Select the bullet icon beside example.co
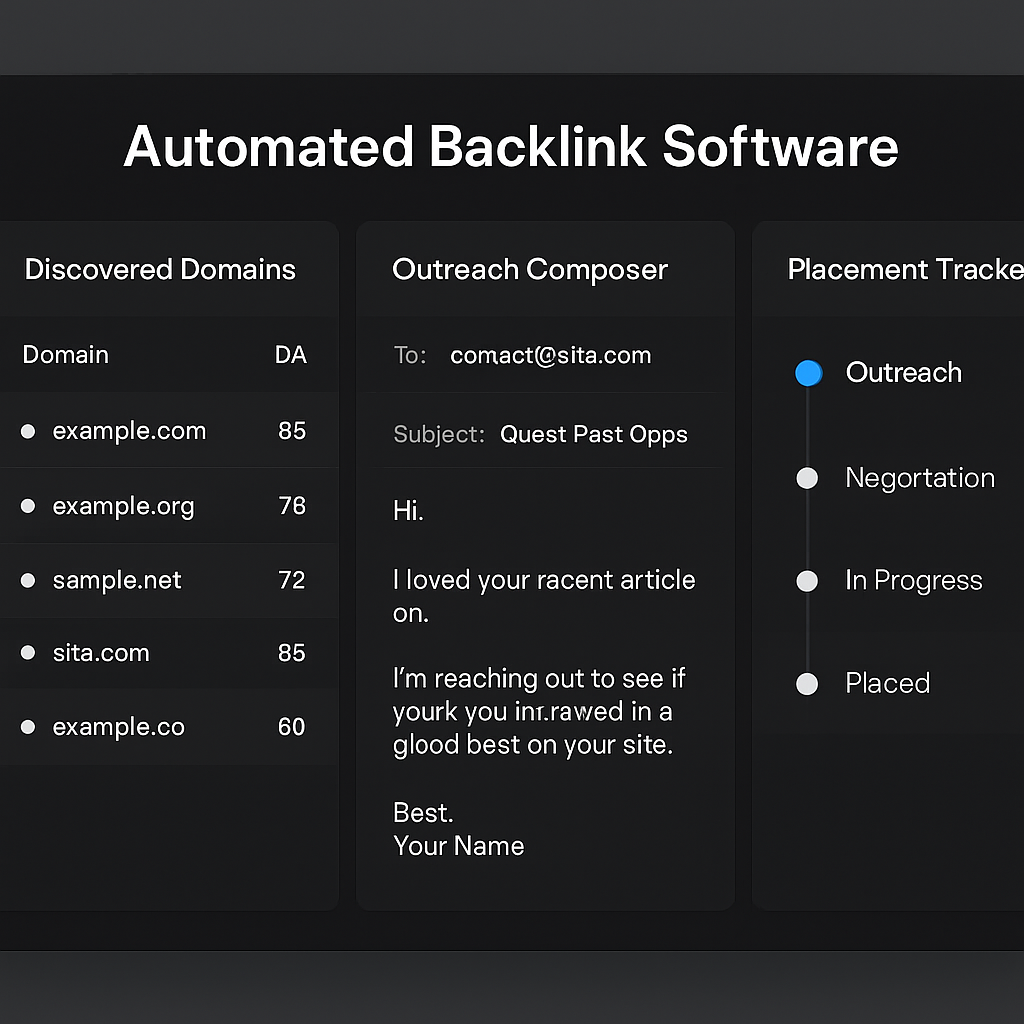 (x=28, y=727)
